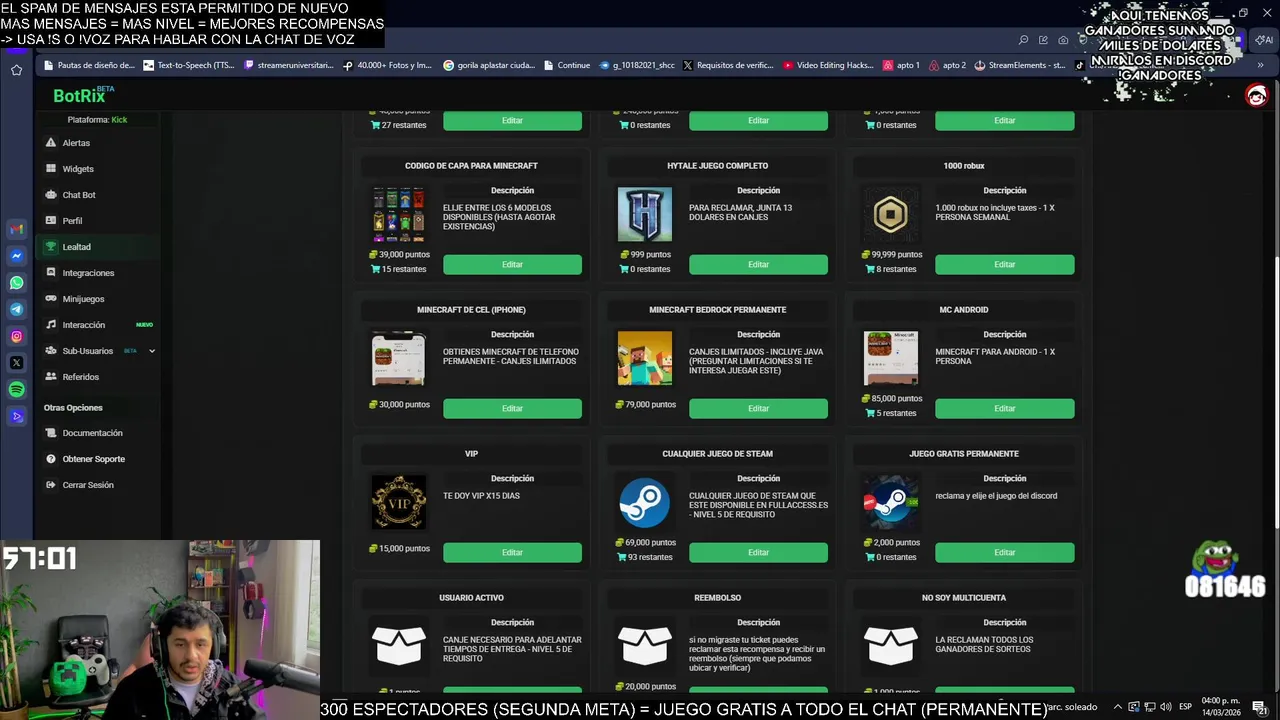Open X (Twitter) in the browser side panel
The height and width of the screenshot is (720, 1280).
pyautogui.click(x=16, y=363)
